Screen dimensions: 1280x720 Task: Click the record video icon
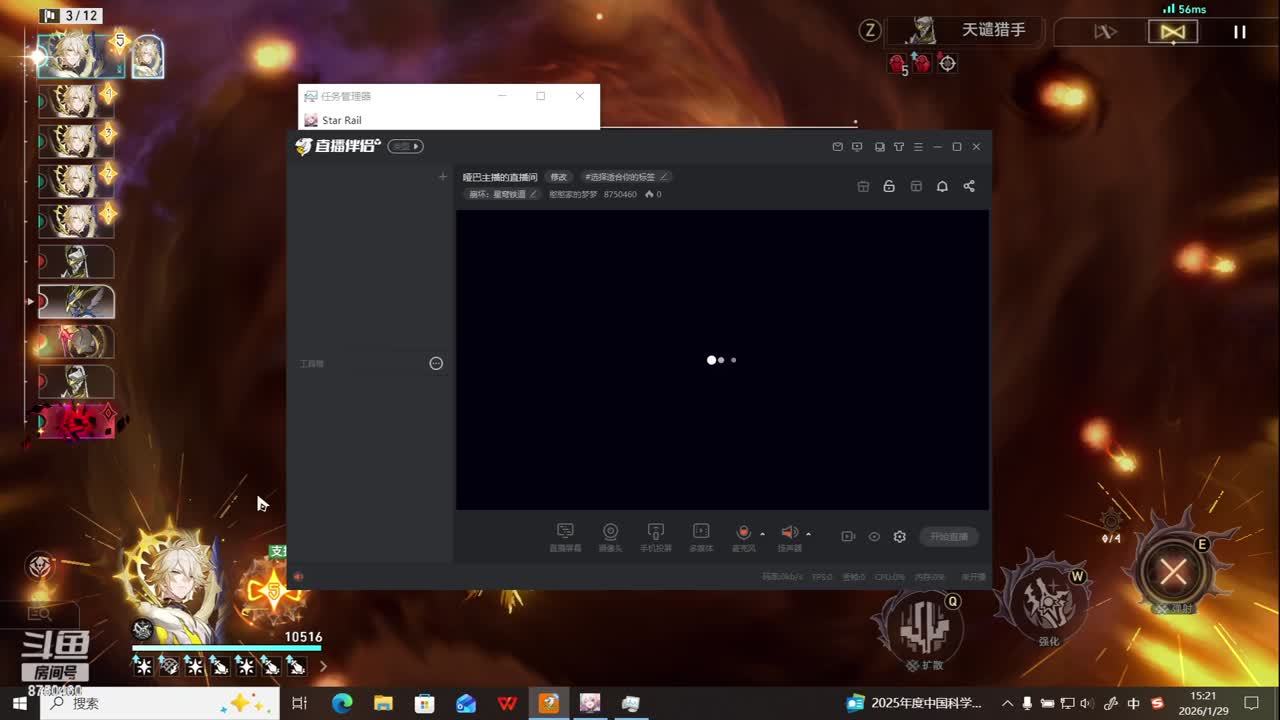pyautogui.click(x=848, y=537)
